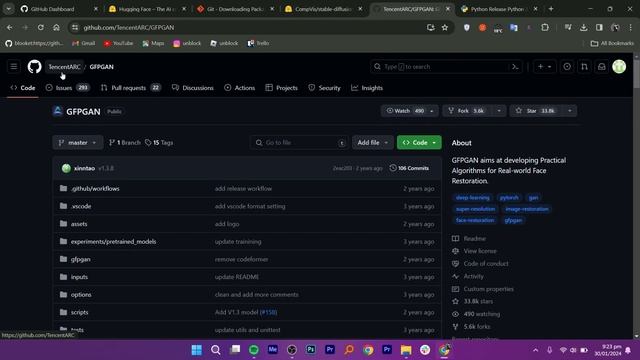The image size is (640, 360).
Task: Open the gfpgan folder
Action: [80, 259]
